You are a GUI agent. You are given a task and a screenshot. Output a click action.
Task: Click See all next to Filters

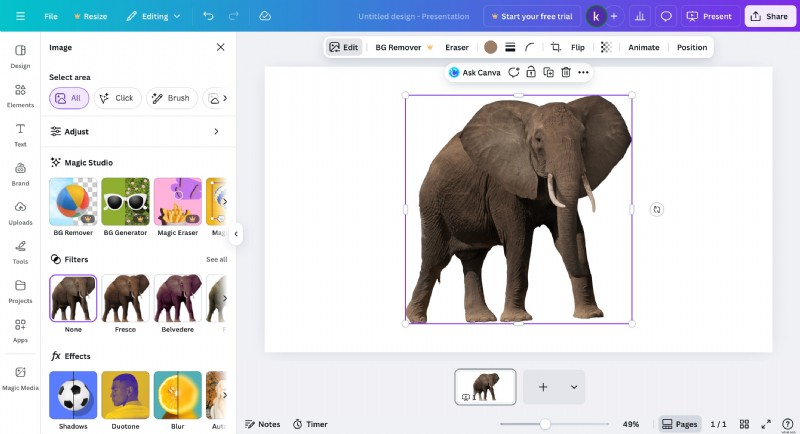point(216,259)
